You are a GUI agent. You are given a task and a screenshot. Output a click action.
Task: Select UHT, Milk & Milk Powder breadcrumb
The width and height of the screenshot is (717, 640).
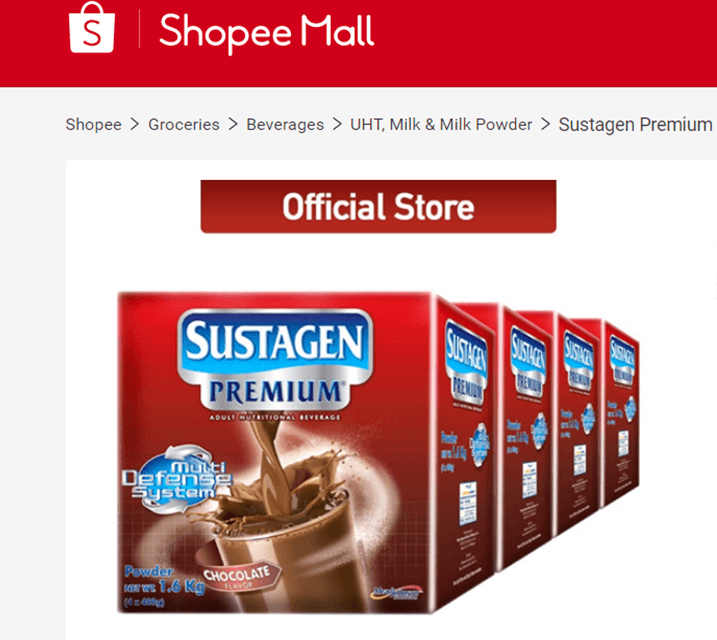pyautogui.click(x=441, y=124)
